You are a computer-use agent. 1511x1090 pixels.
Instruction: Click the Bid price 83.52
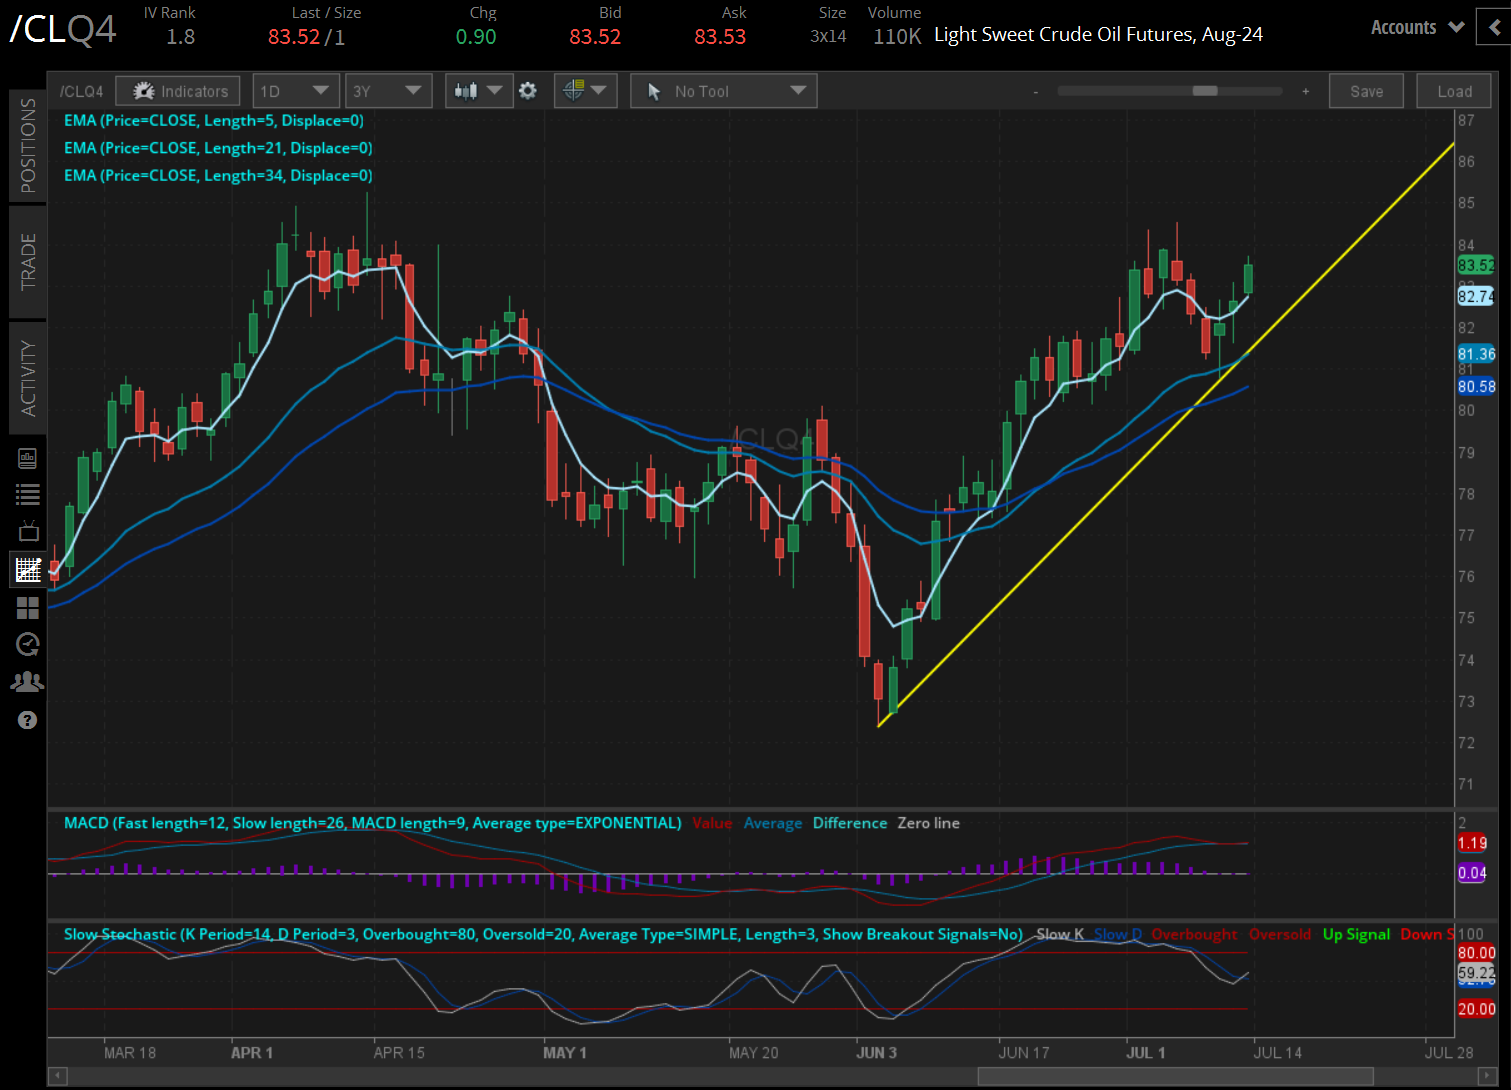[x=595, y=37]
